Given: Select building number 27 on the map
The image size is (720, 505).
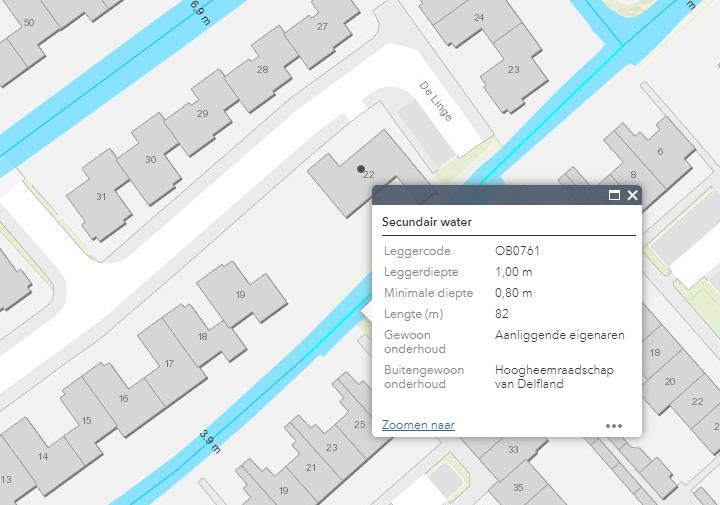Looking at the screenshot, I should 322,26.
